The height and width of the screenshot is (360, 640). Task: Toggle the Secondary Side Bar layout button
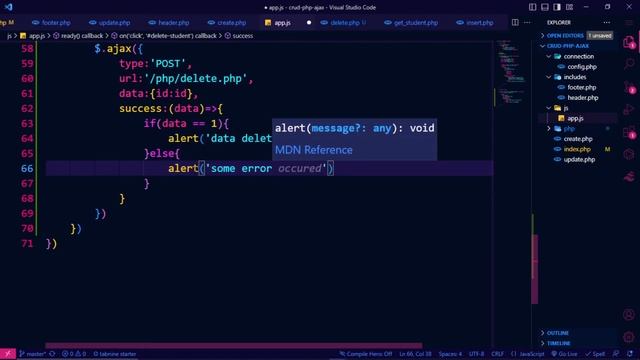[557, 7]
